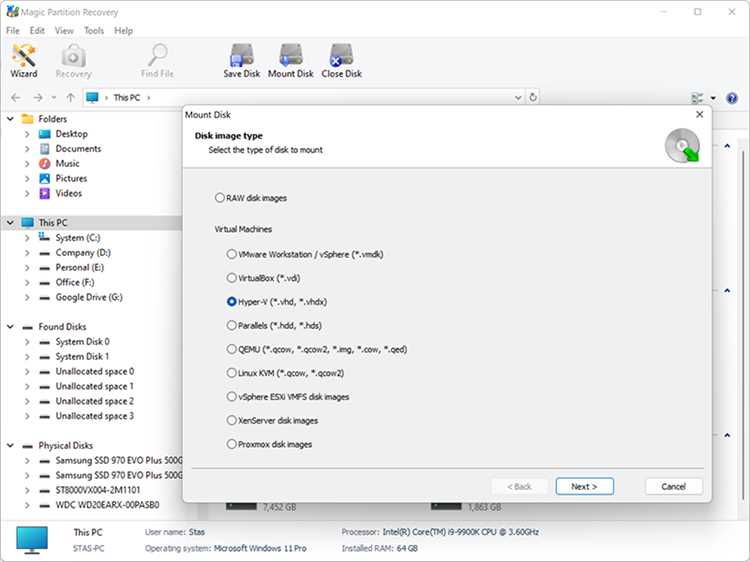750x562 pixels.
Task: Expand the Personal (E:) drive node
Action: 27,267
